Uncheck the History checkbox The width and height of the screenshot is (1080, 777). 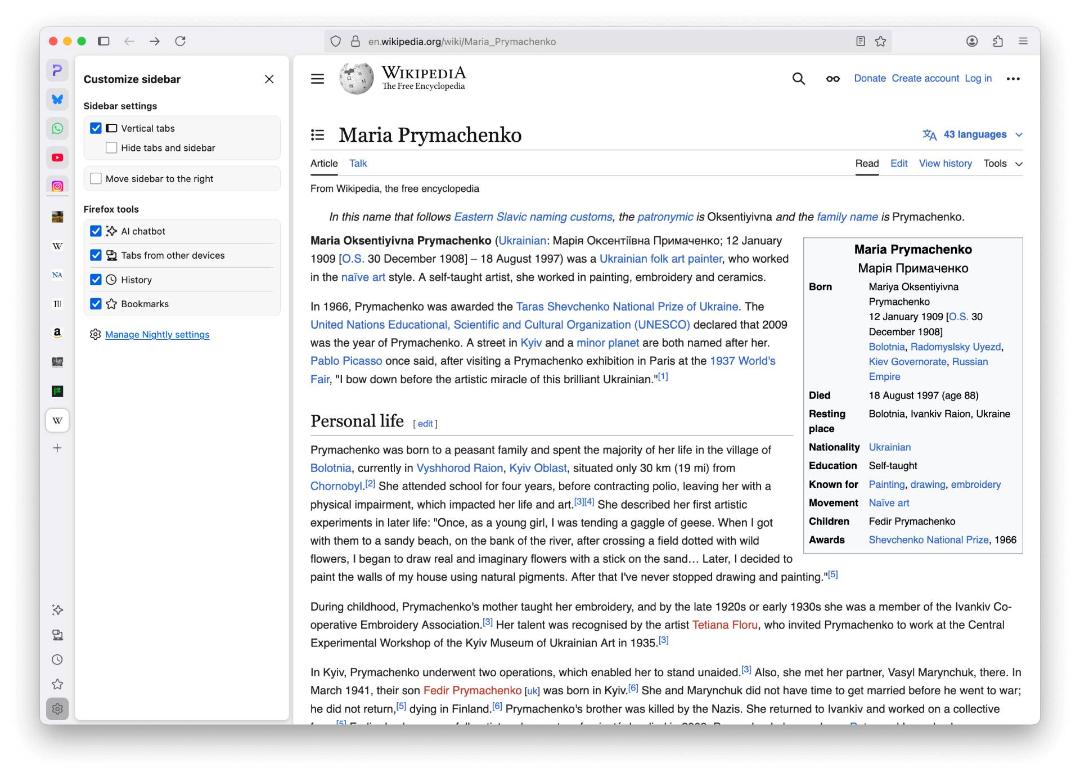[96, 280]
